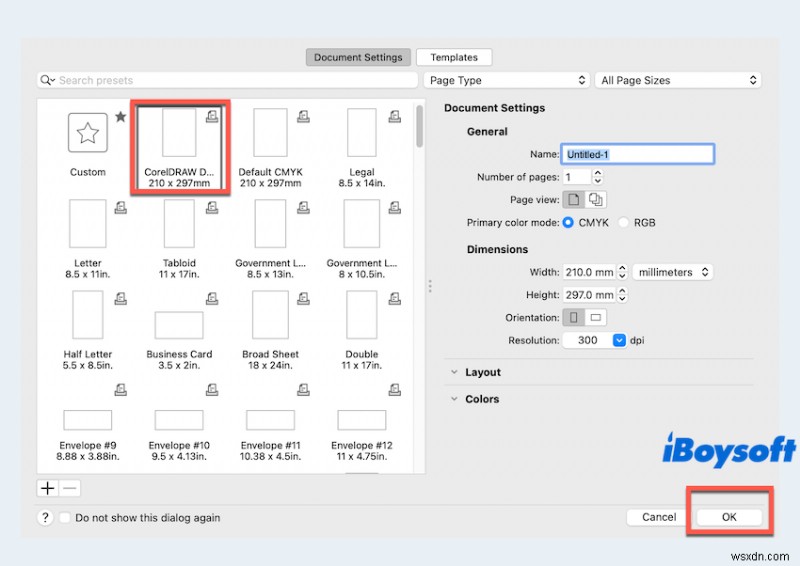Select CMYK primary color mode

pos(568,223)
